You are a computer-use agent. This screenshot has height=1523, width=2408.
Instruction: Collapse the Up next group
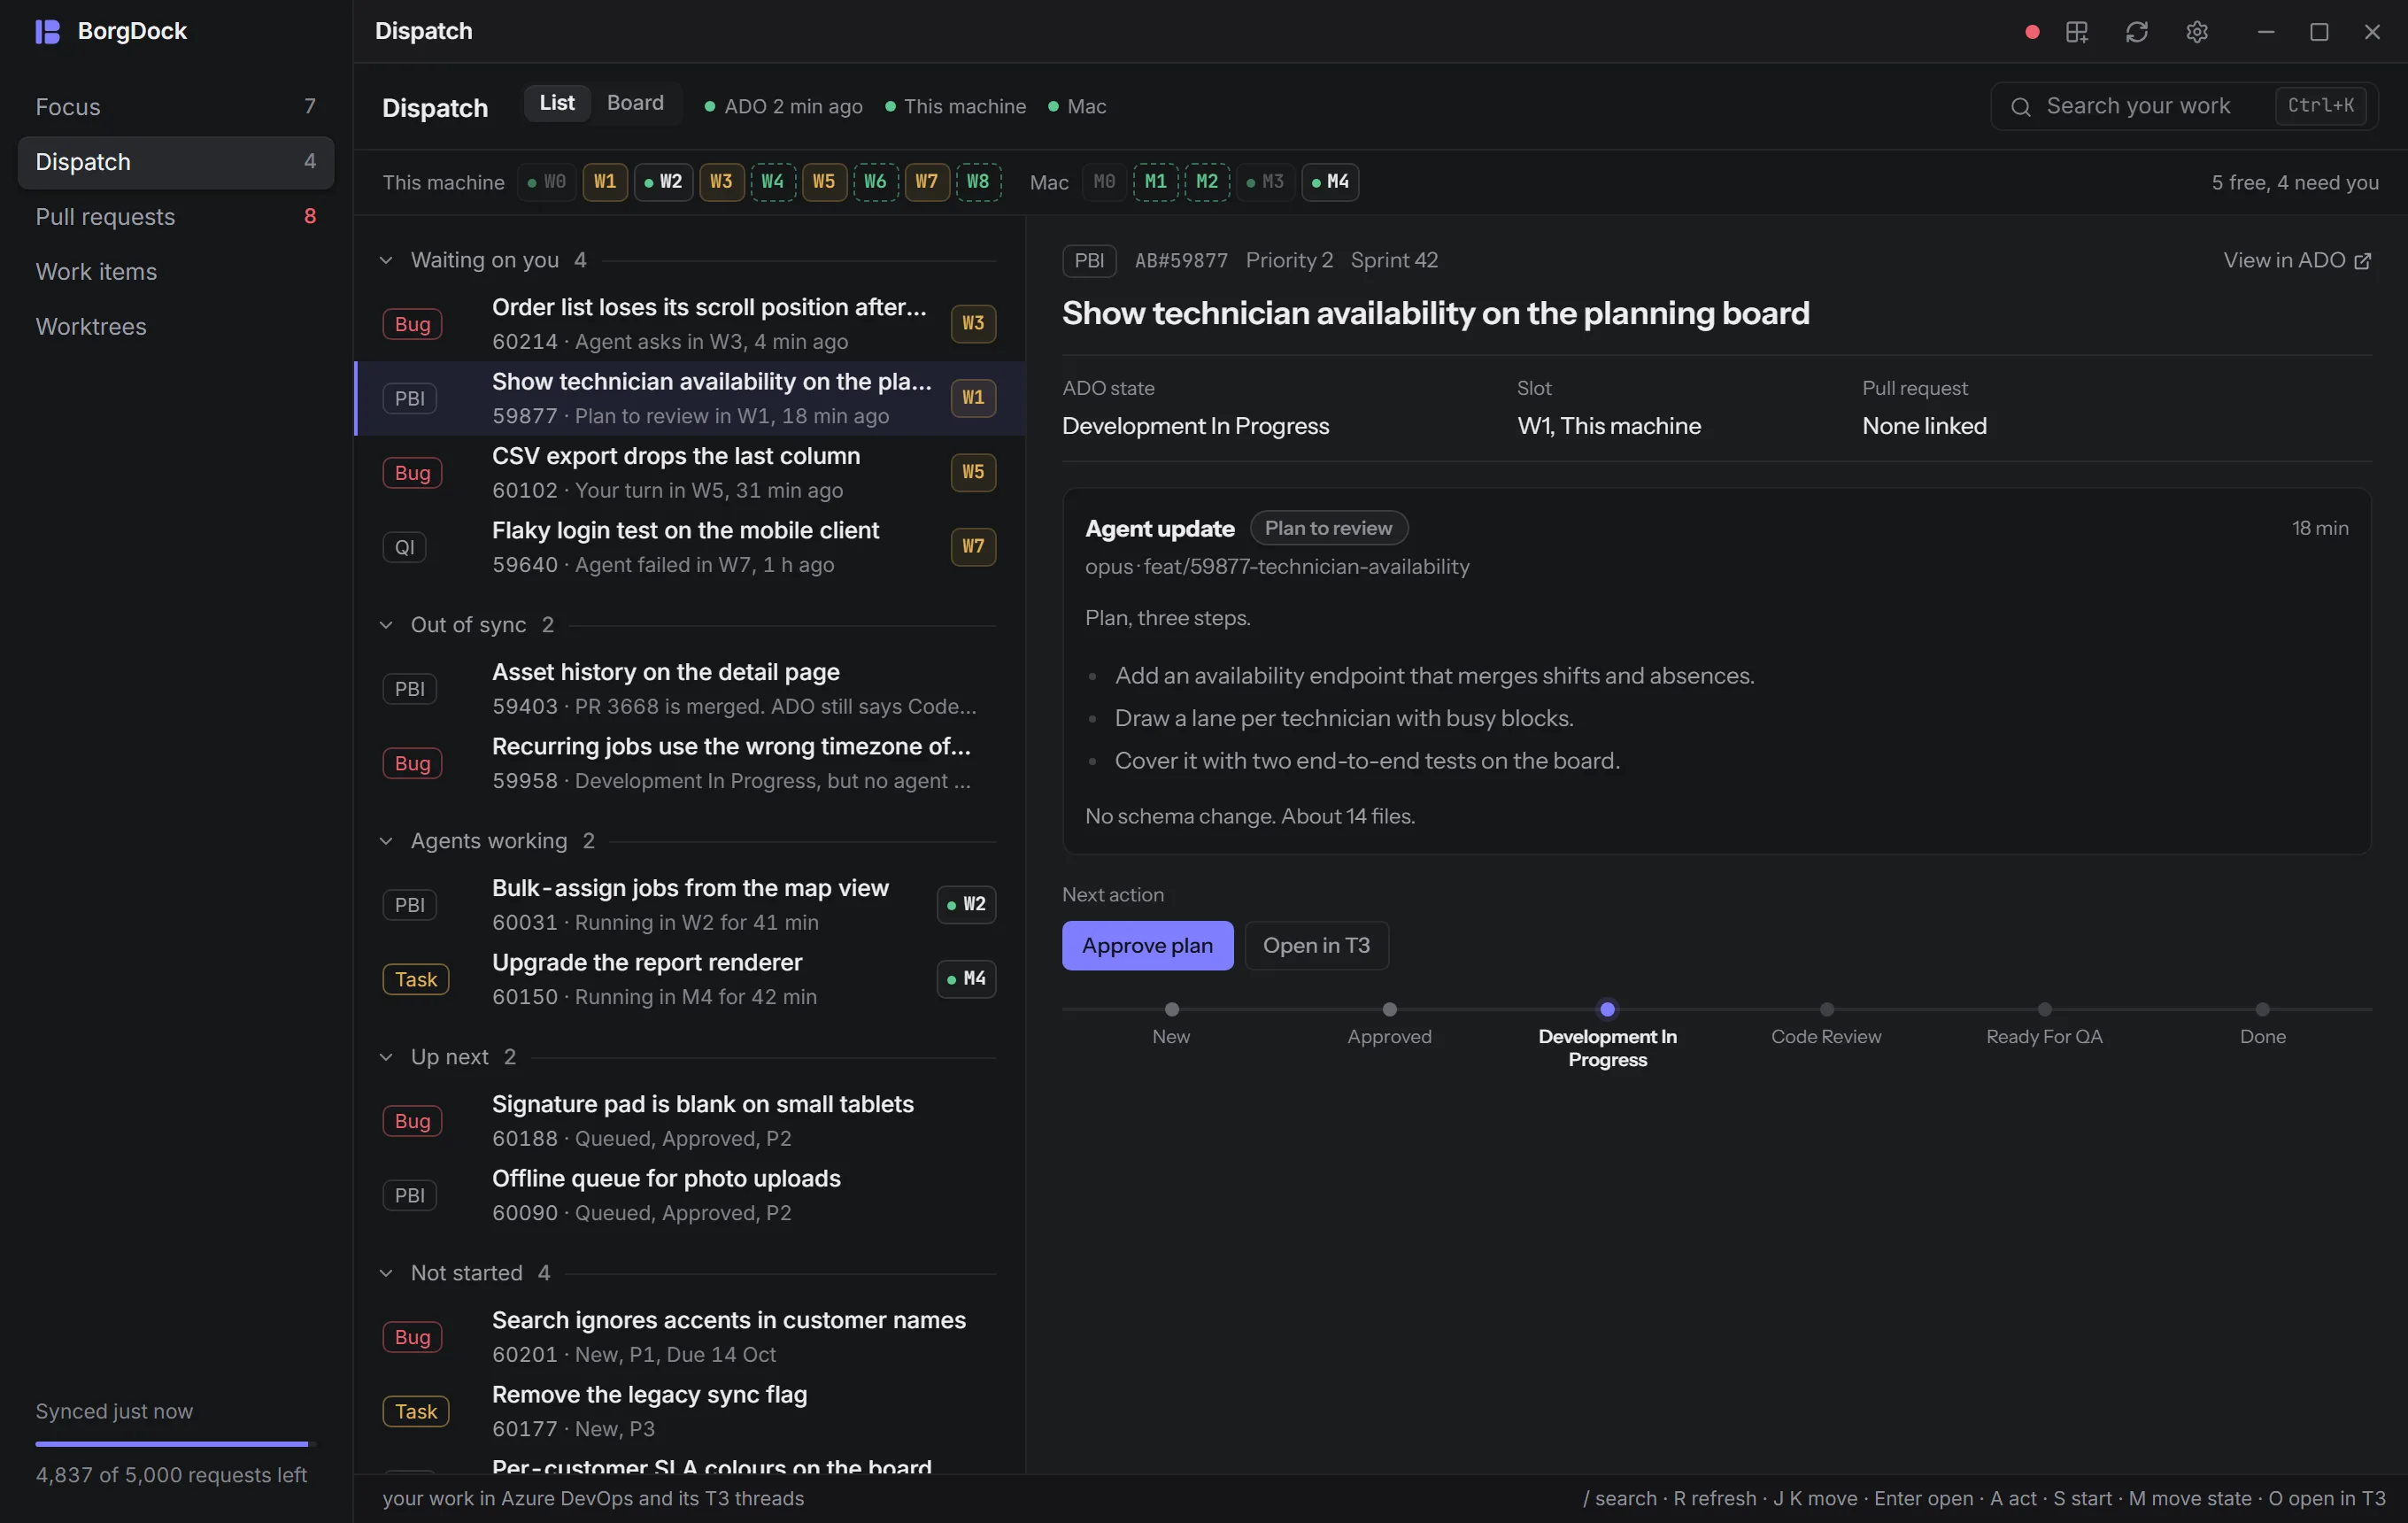(x=386, y=1057)
